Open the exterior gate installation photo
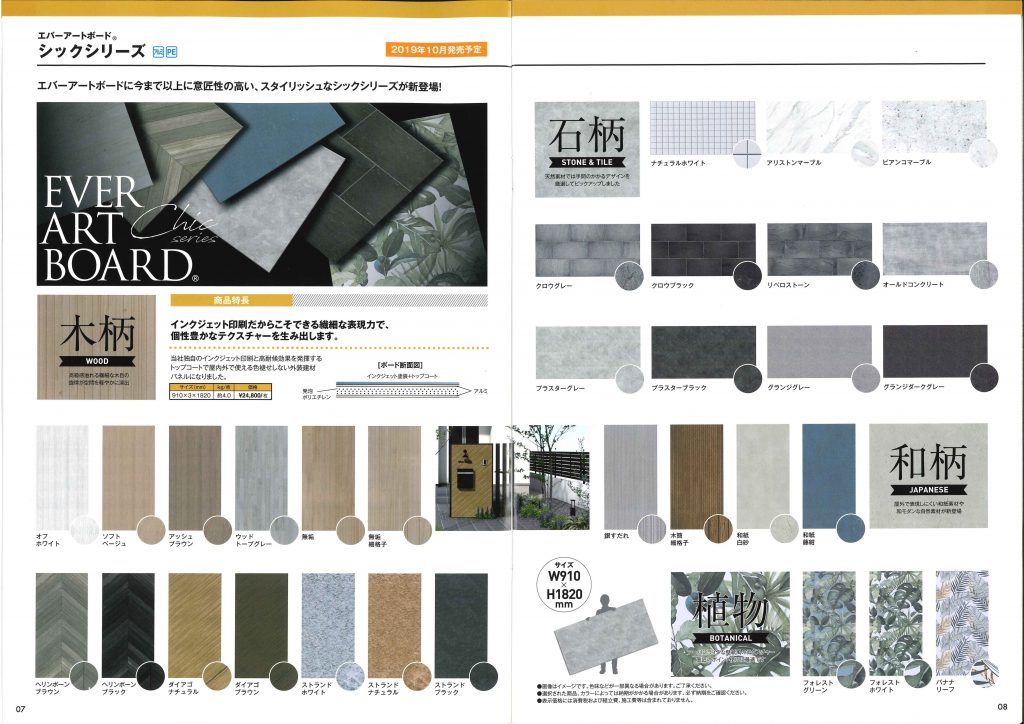1024x724 pixels. pyautogui.click(x=512, y=478)
